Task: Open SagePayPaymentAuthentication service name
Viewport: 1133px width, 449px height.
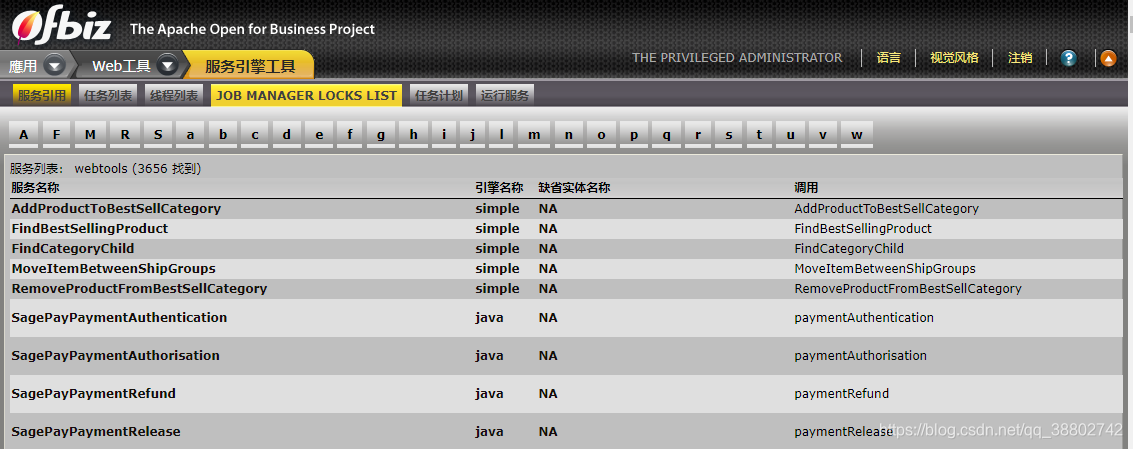Action: click(119, 317)
